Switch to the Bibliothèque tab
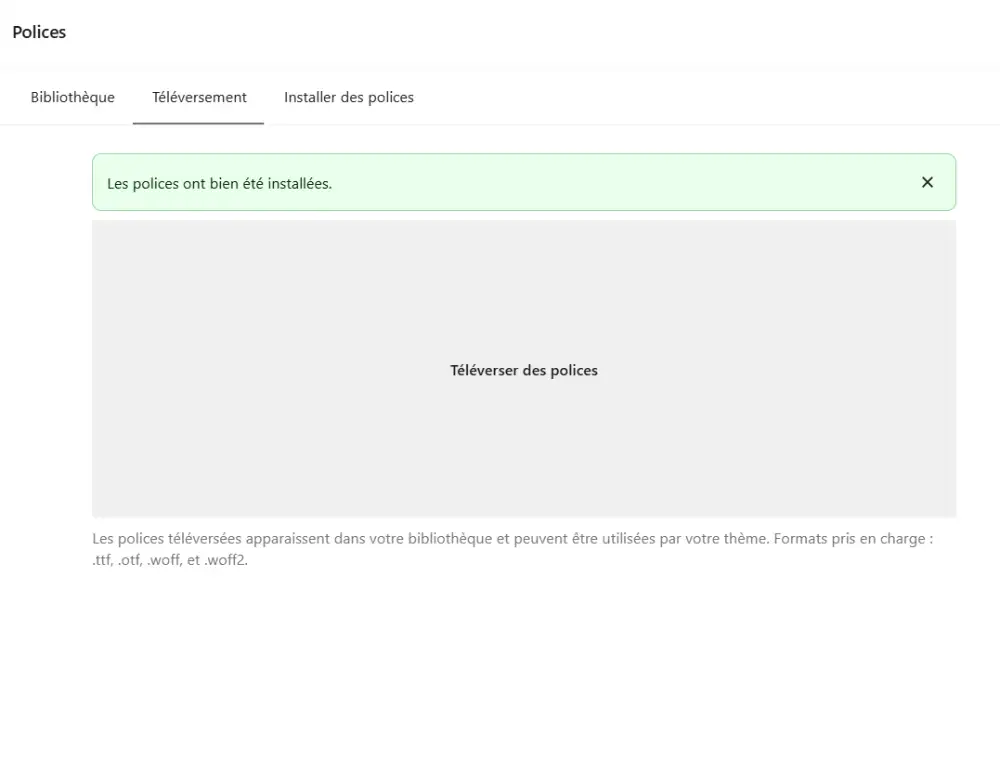Viewport: 1000px width, 773px height. (x=73, y=98)
